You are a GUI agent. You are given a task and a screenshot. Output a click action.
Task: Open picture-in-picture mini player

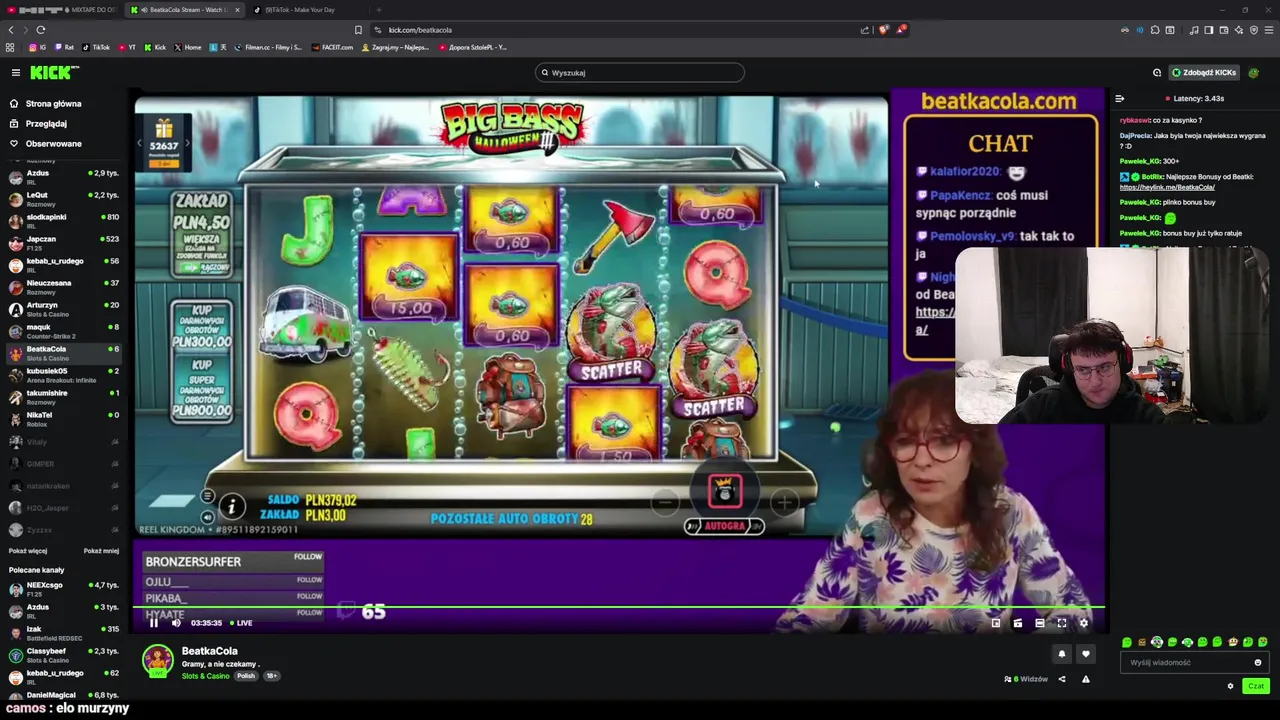tap(996, 623)
